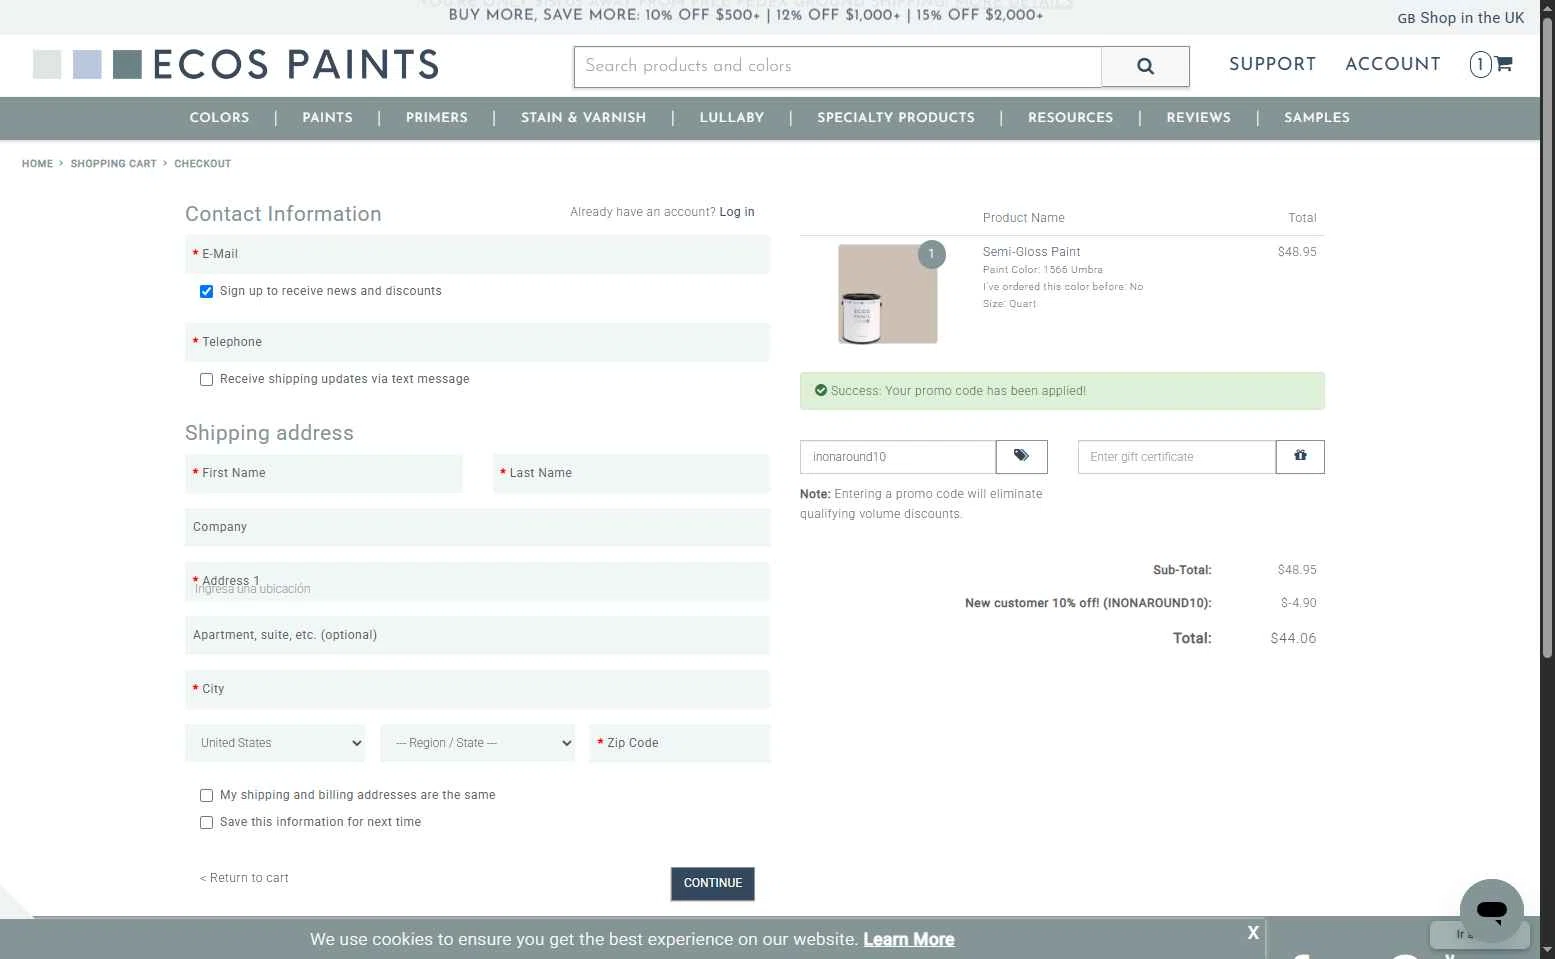Check 'My shipping and billing addresses are the same'
The height and width of the screenshot is (959, 1555).
tap(206, 796)
